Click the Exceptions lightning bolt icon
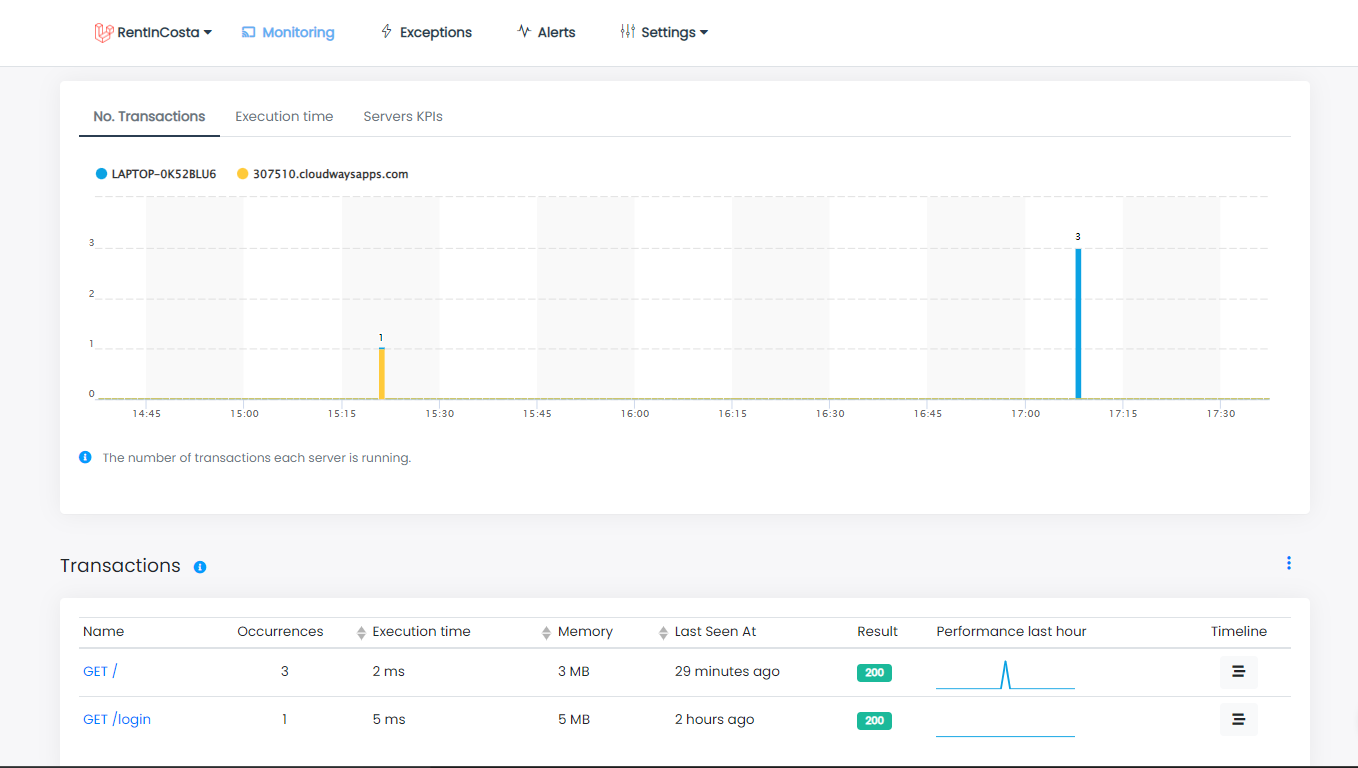 (x=385, y=31)
